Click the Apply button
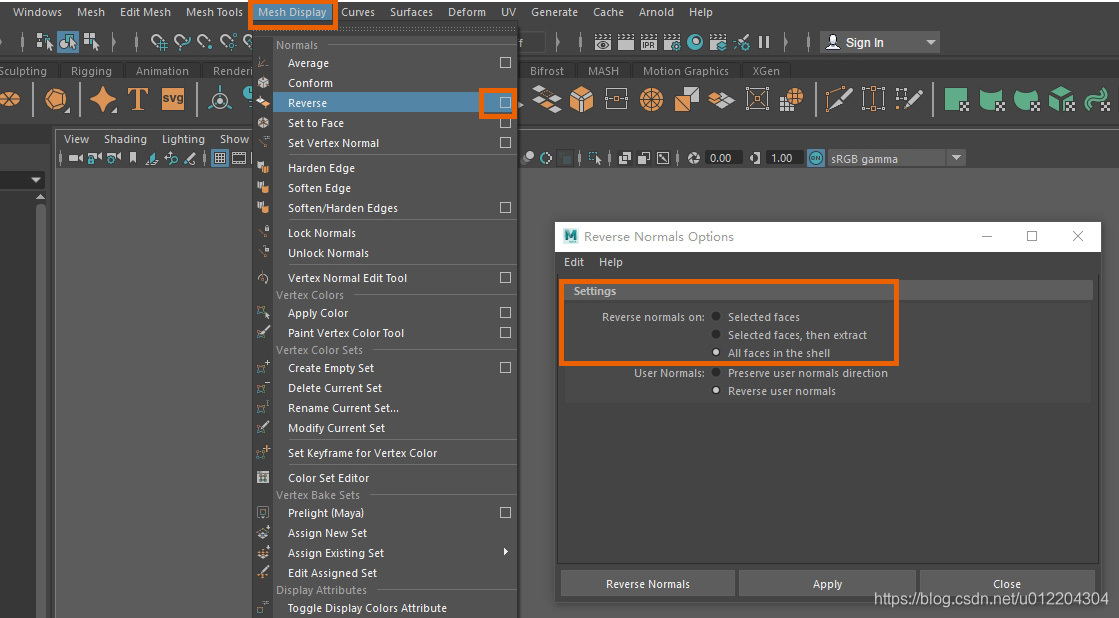 tap(827, 584)
